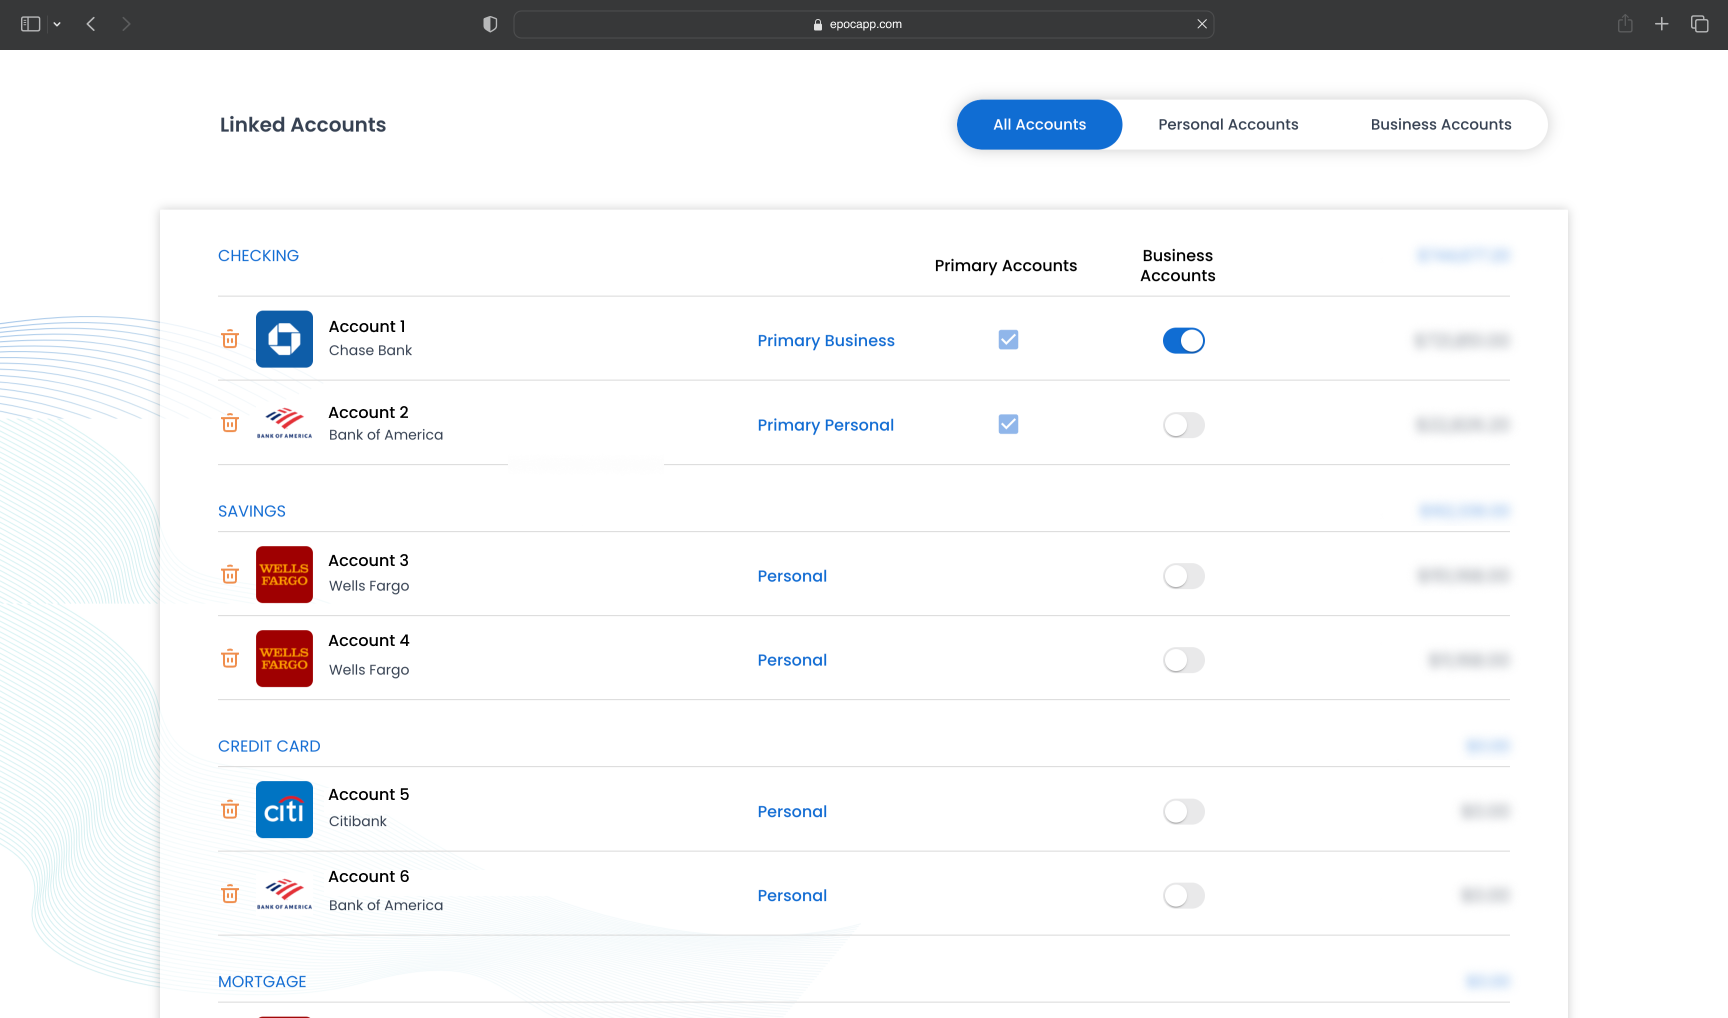Enable business toggle for Account 2
The height and width of the screenshot is (1018, 1728).
point(1184,425)
